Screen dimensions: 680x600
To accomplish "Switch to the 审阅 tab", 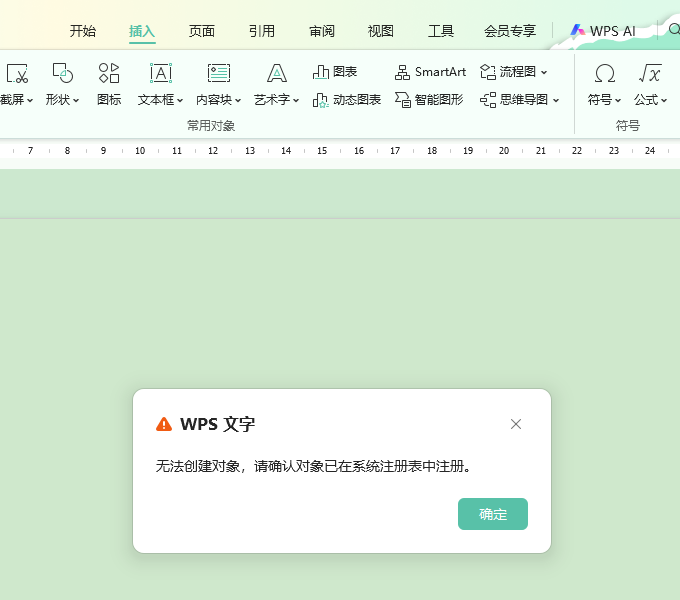I will pyautogui.click(x=321, y=31).
